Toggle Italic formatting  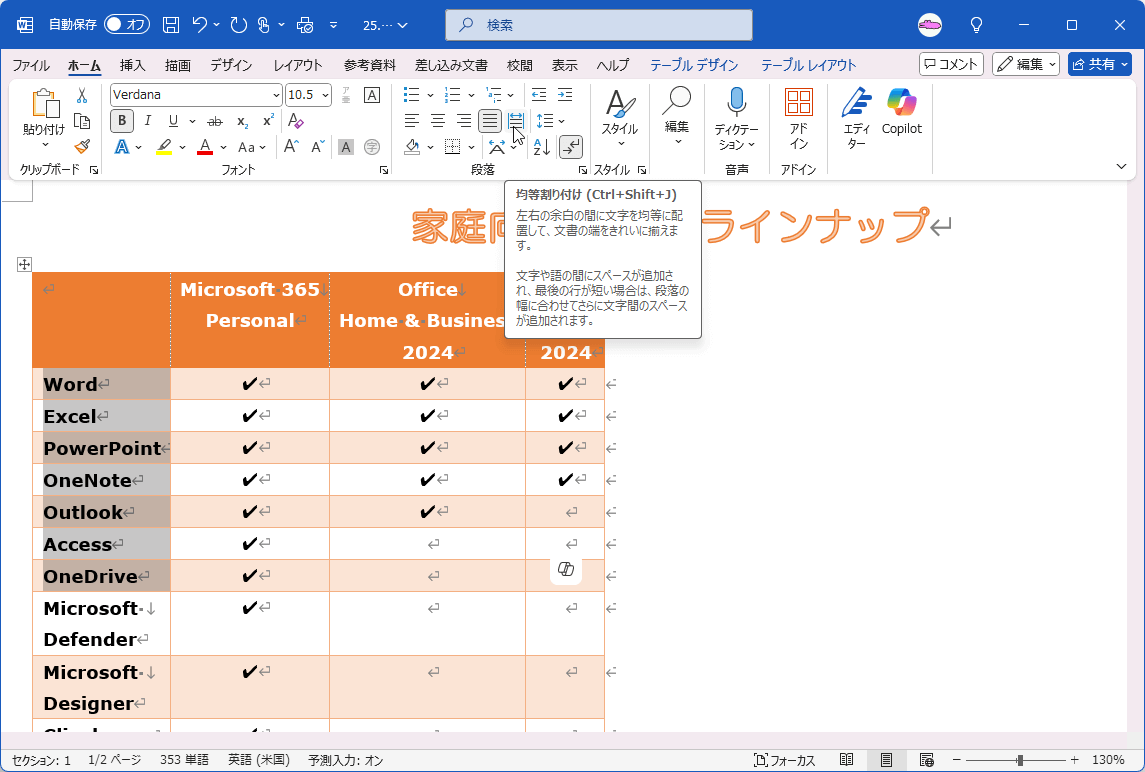click(148, 121)
